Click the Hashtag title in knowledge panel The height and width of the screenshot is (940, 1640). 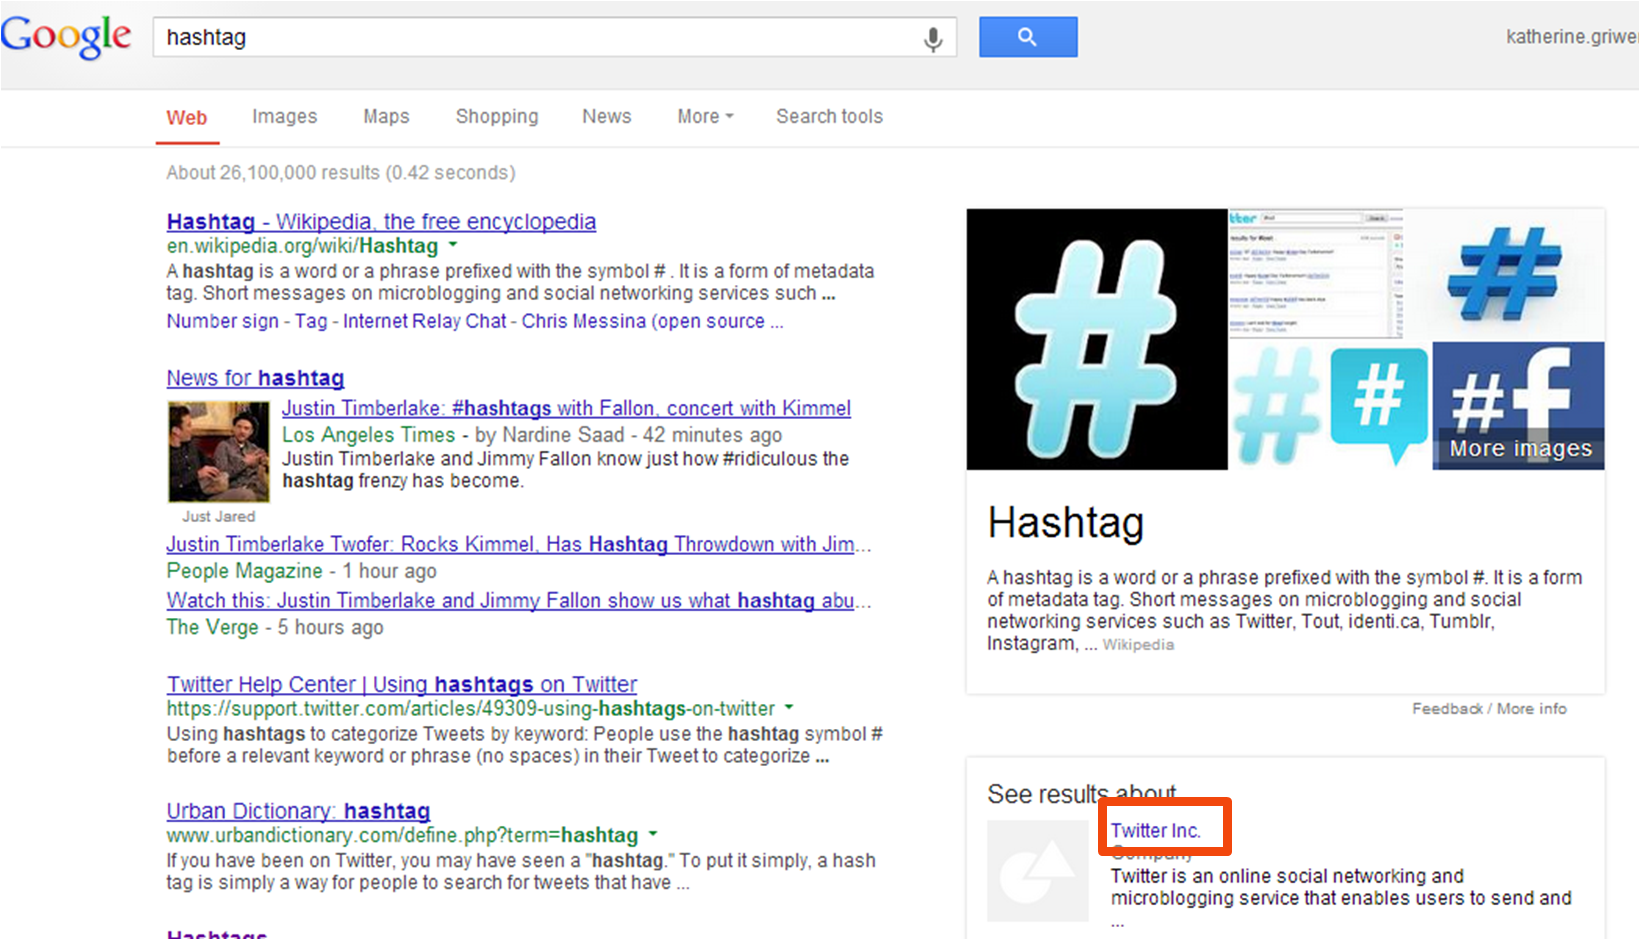[1066, 523]
